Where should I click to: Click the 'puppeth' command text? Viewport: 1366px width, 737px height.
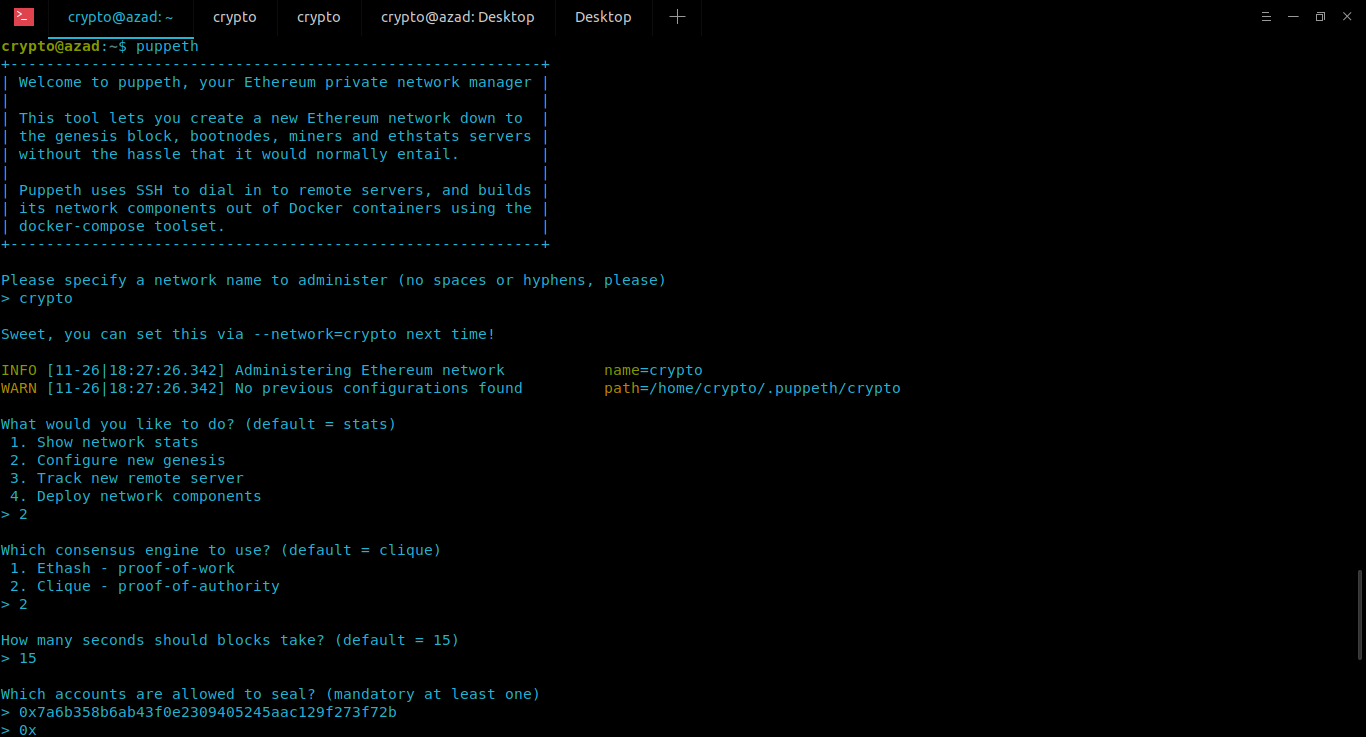167,46
